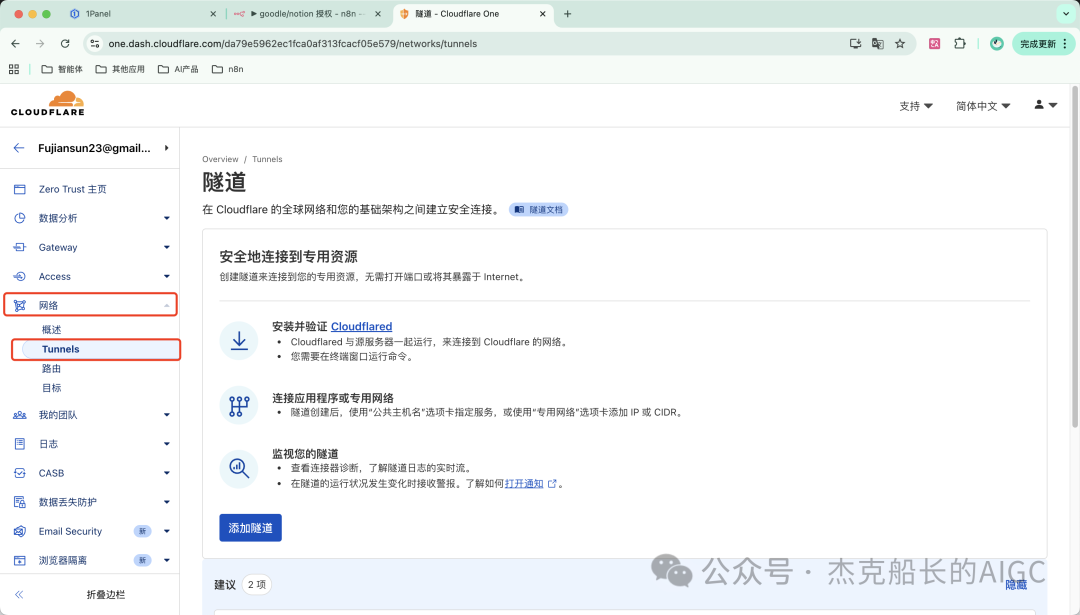Click the green circular profile icon
This screenshot has height=615, width=1080.
click(x=997, y=43)
